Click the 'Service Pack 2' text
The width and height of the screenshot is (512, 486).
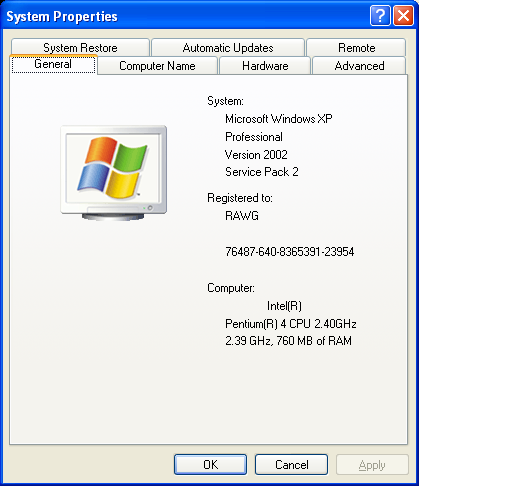[x=262, y=172]
